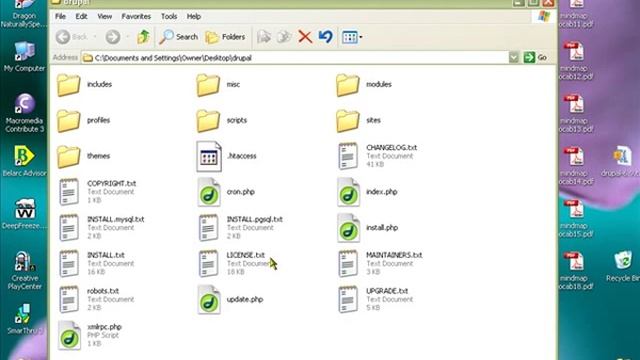Click the Move To toolbar icon
Image resolution: width=640 pixels, height=360 pixels.
264,37
